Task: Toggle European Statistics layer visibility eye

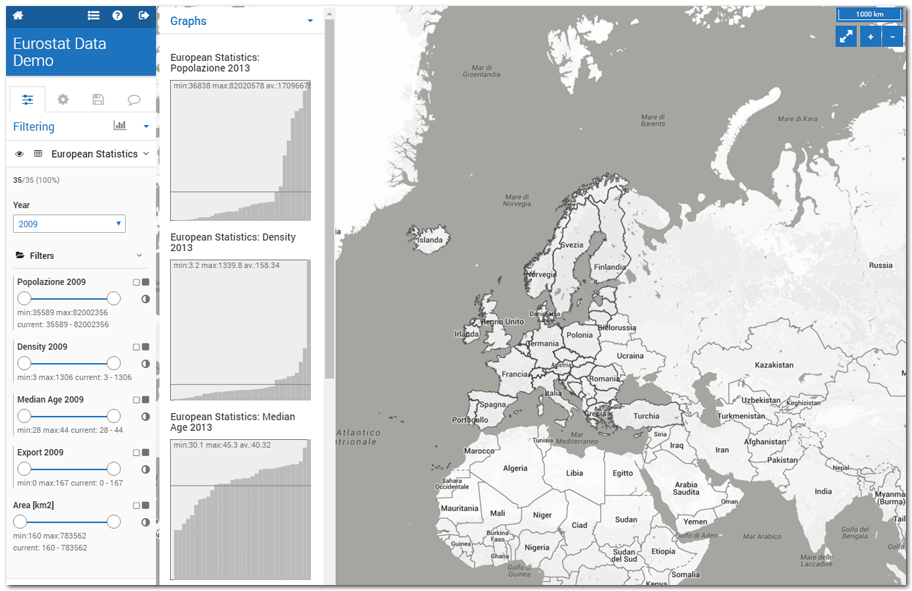Action: (19, 154)
